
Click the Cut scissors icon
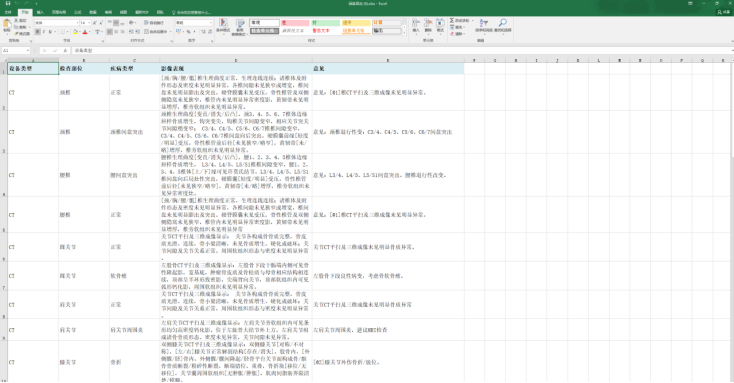(x=16, y=21)
